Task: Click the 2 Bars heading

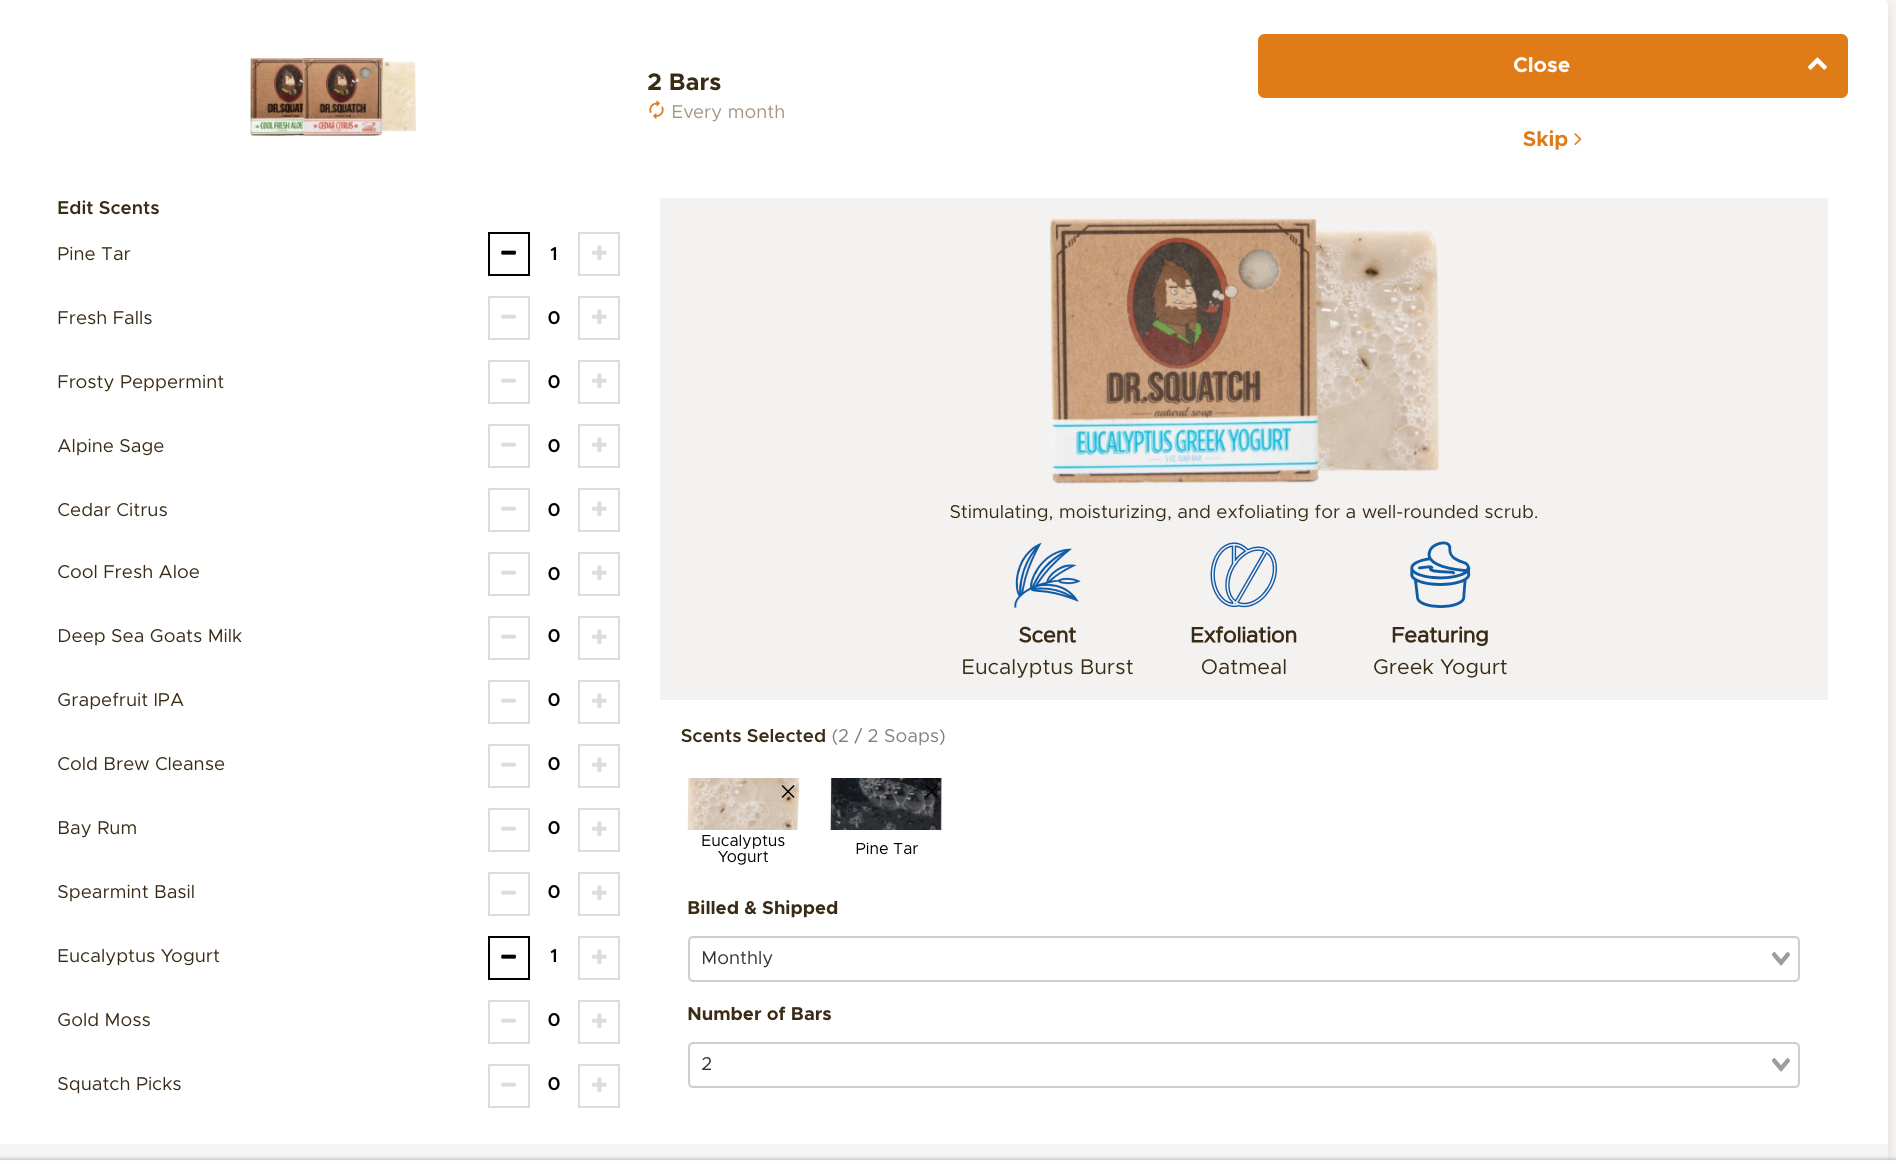Action: tap(684, 82)
